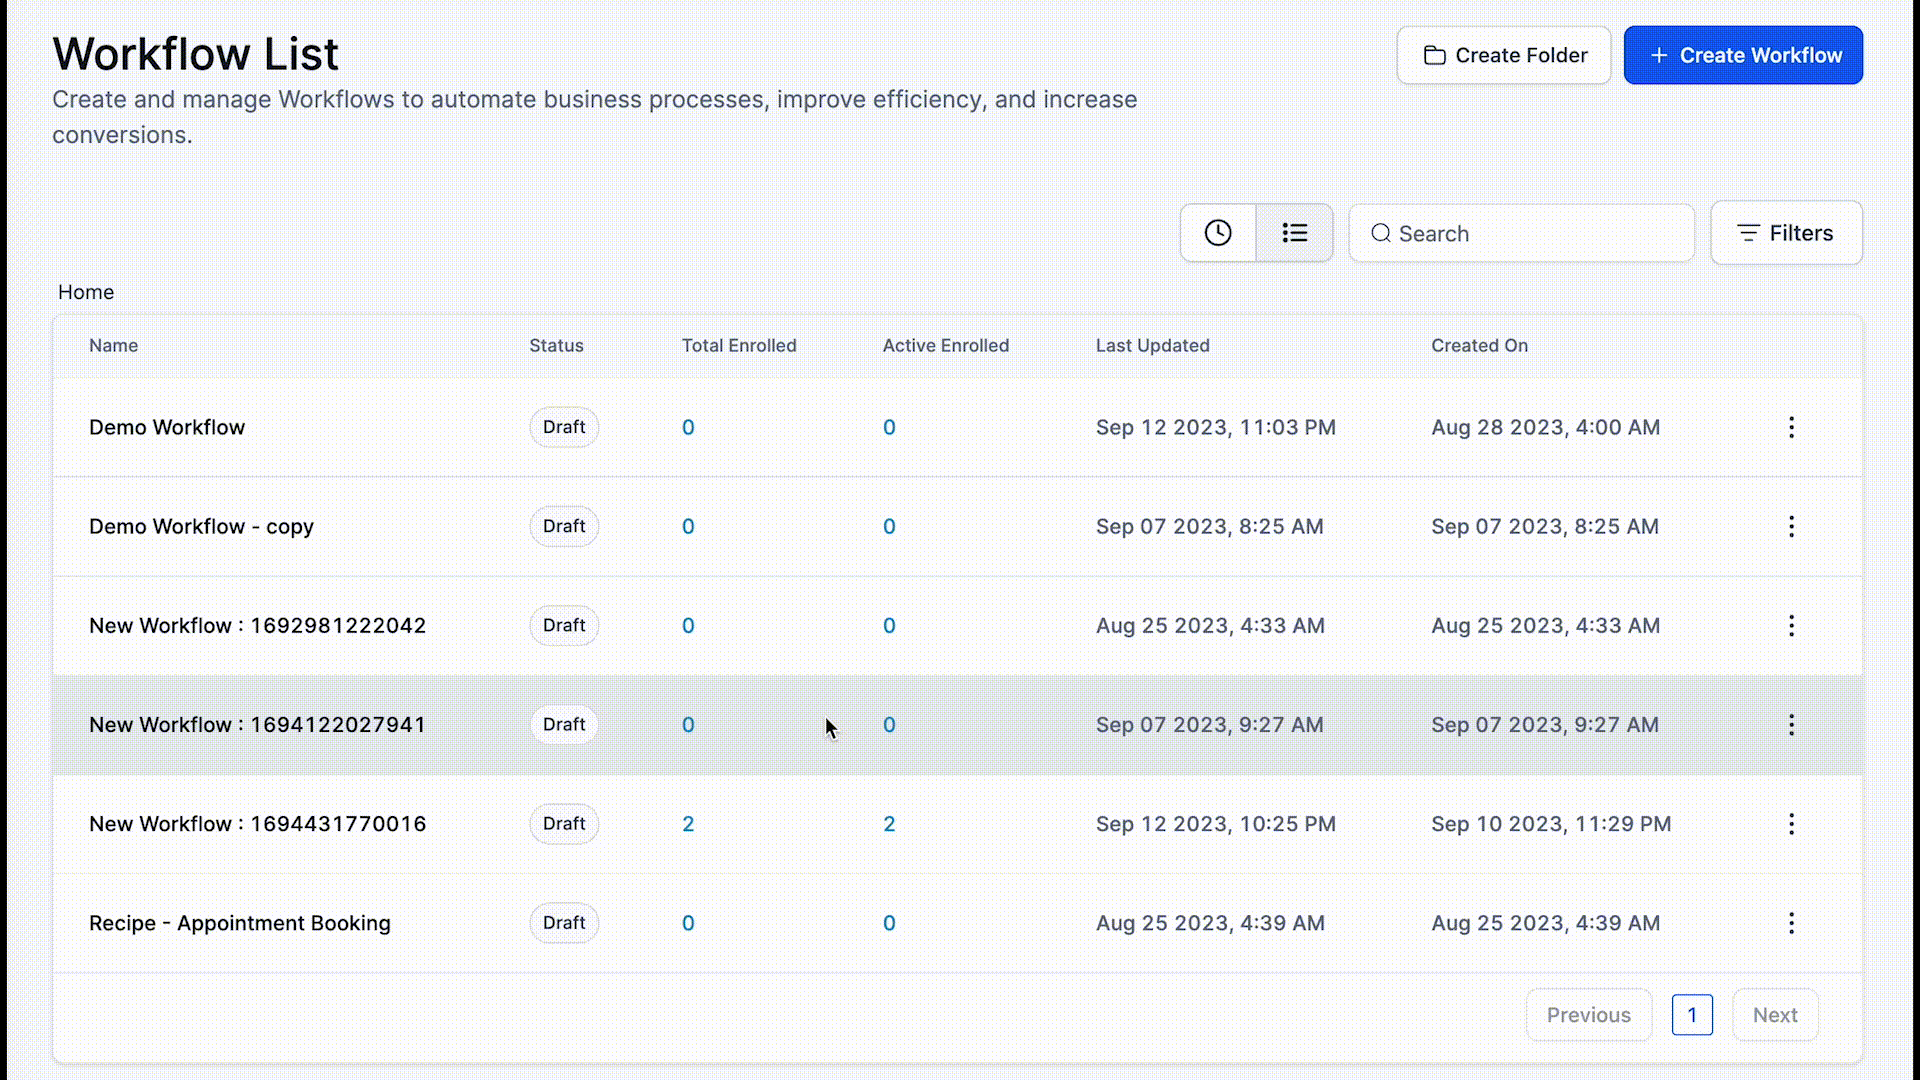The height and width of the screenshot is (1080, 1920).
Task: Switch to the list view icon
Action: click(1294, 233)
